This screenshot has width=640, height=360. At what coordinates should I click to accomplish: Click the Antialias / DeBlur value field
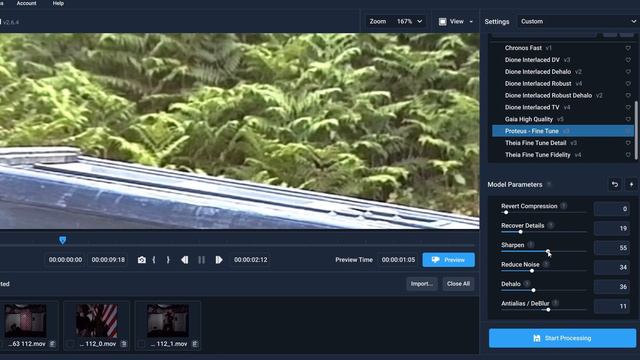point(611,306)
